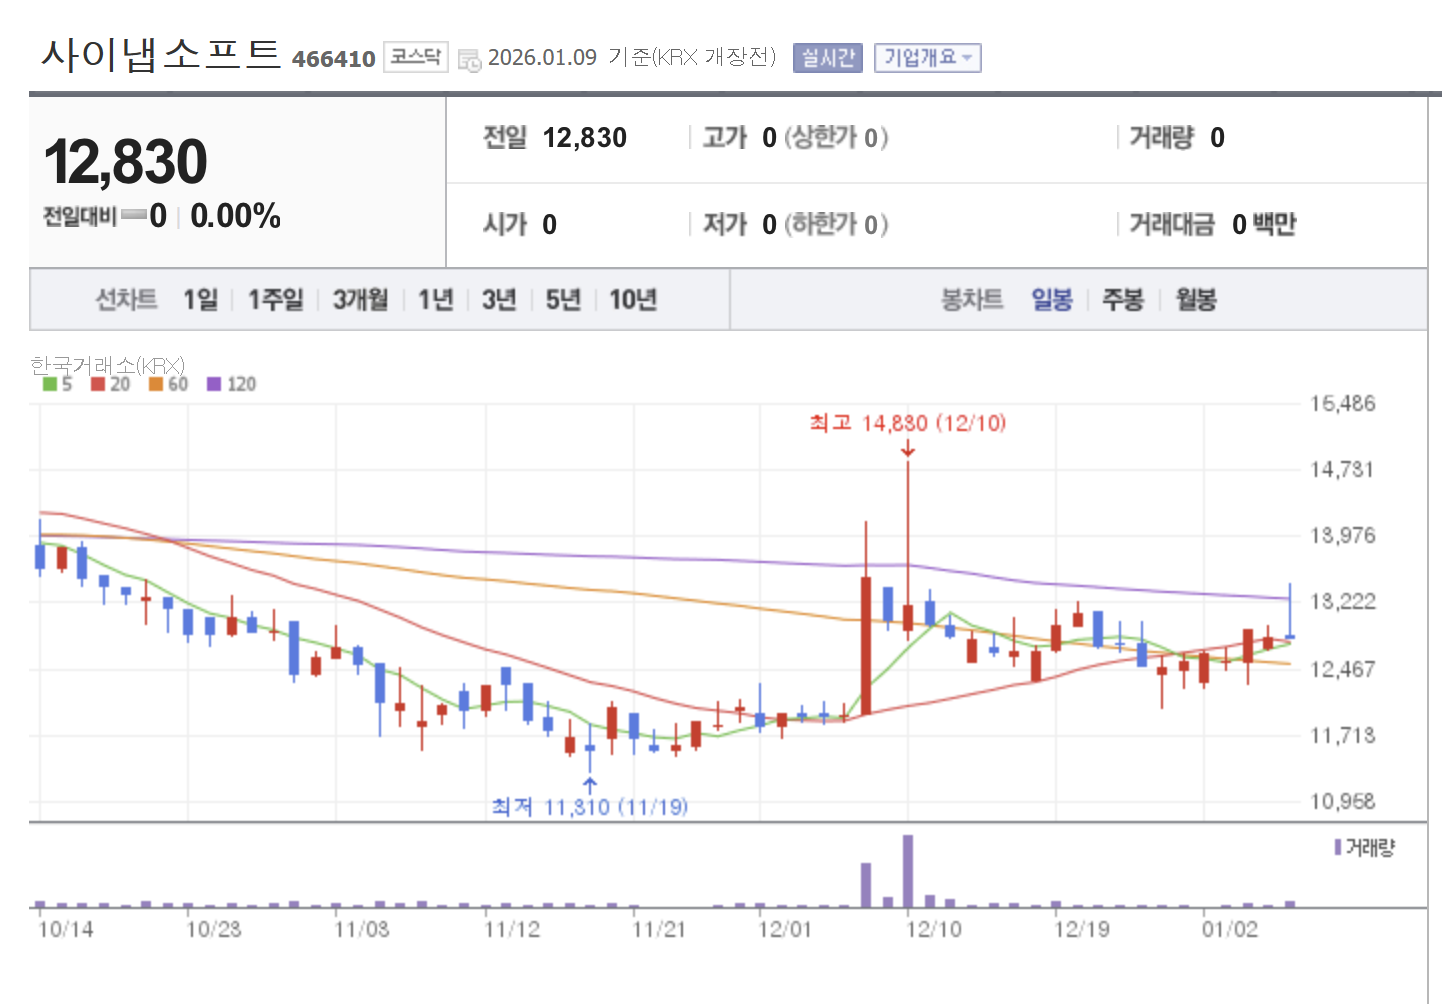Image resolution: width=1442 pixels, height=1004 pixels.
Task: Click the 최저 11,310 (11/19) low label
Action: pyautogui.click(x=590, y=806)
